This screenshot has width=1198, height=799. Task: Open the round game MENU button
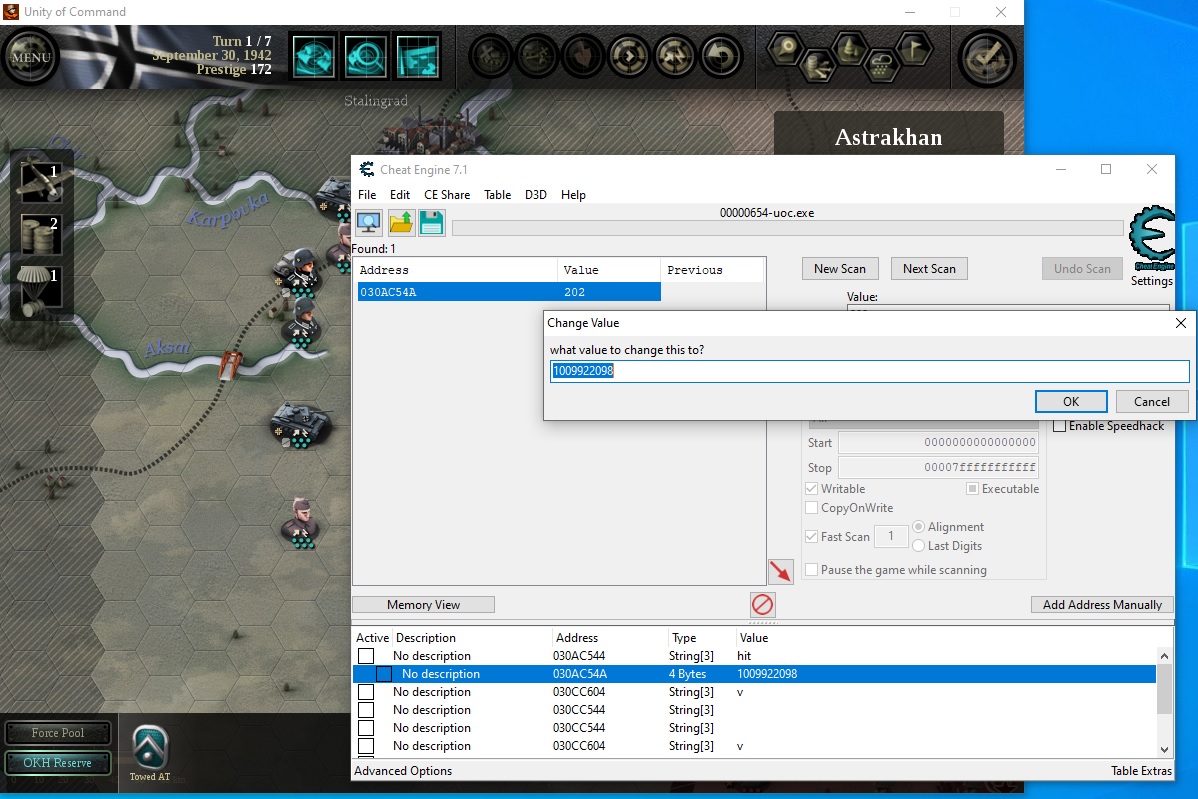pyautogui.click(x=31, y=57)
